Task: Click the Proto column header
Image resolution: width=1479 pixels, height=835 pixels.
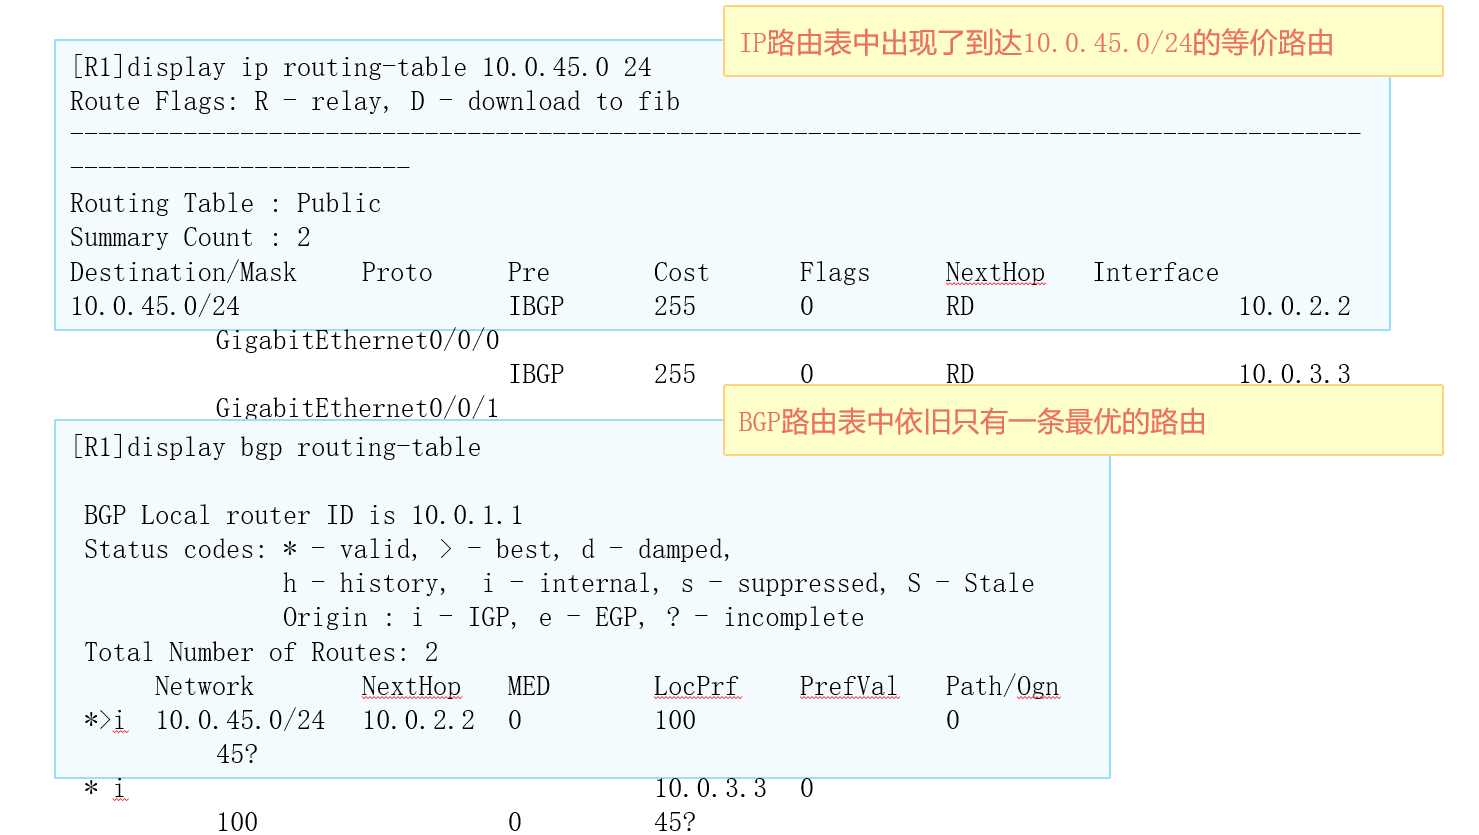Action: coord(397,273)
